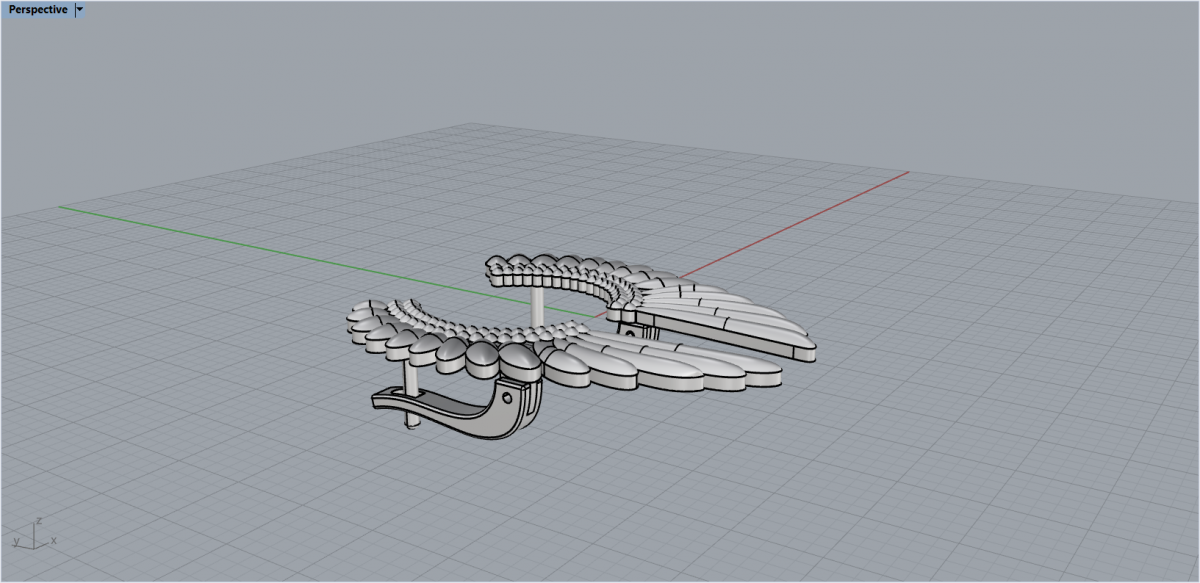
Task: Pick the small hole on clasp hinge
Action: point(506,398)
